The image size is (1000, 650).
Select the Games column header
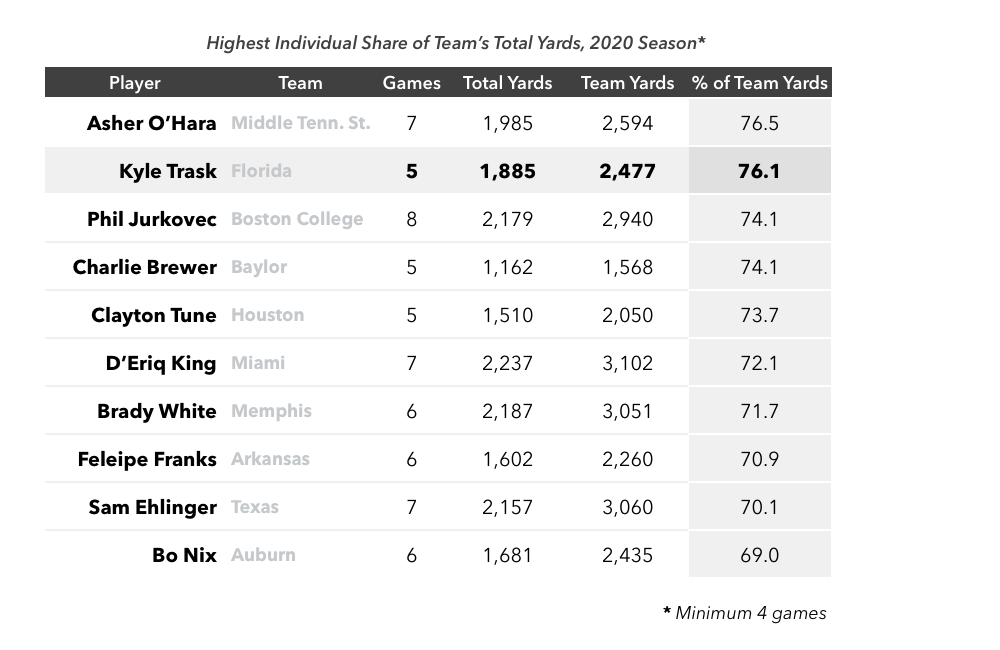click(x=411, y=83)
